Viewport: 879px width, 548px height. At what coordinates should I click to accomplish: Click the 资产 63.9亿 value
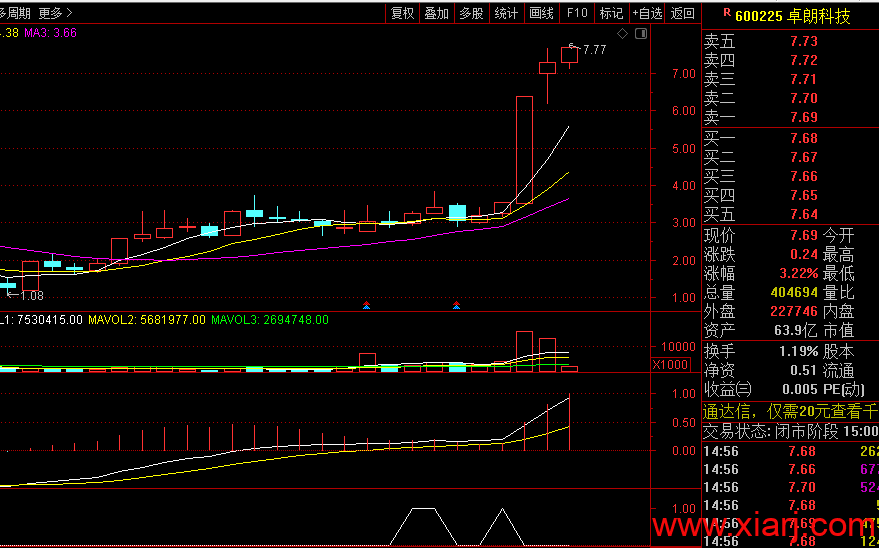pos(796,330)
